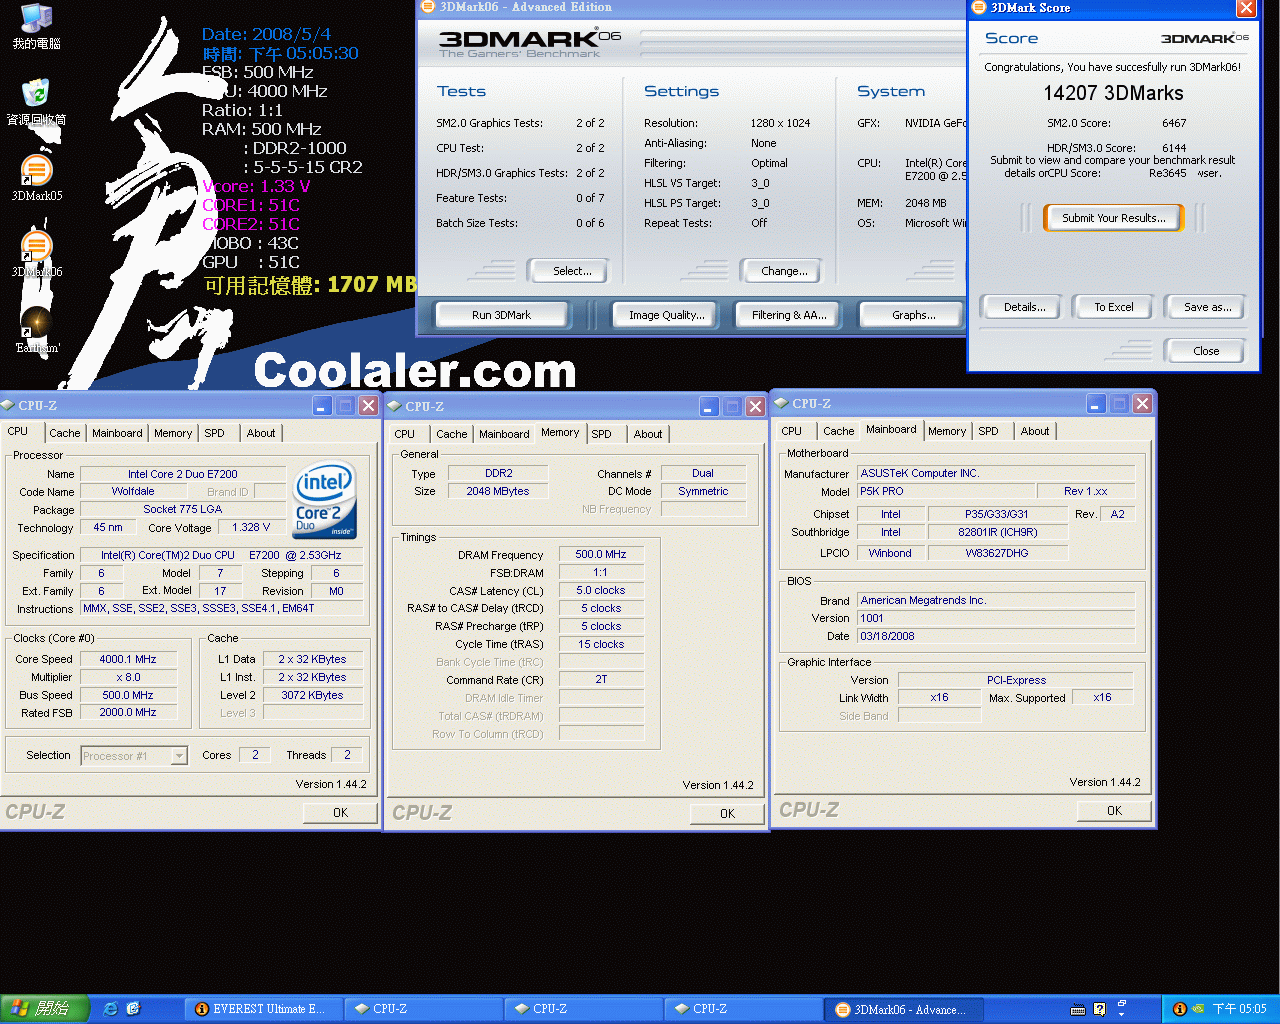
Task: Click the Command Rate value '2T'
Action: pyautogui.click(x=601, y=679)
